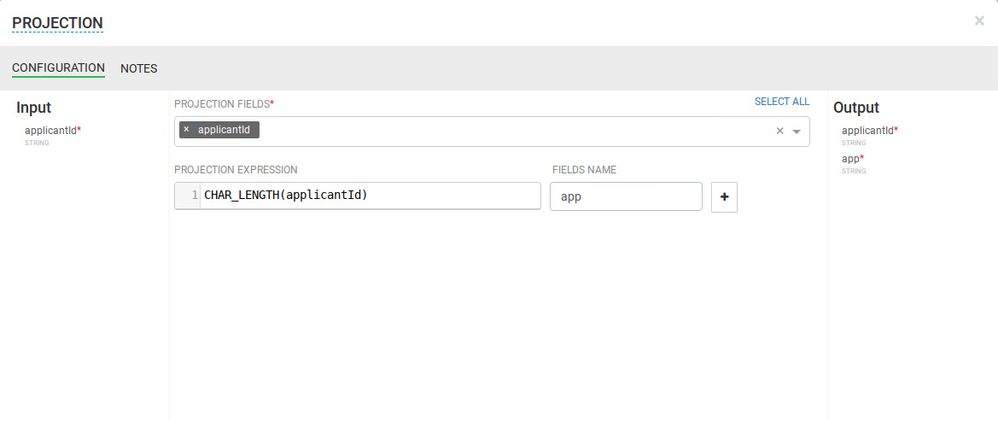The image size is (998, 421).
Task: Click the Input panel heading
Action: point(33,107)
